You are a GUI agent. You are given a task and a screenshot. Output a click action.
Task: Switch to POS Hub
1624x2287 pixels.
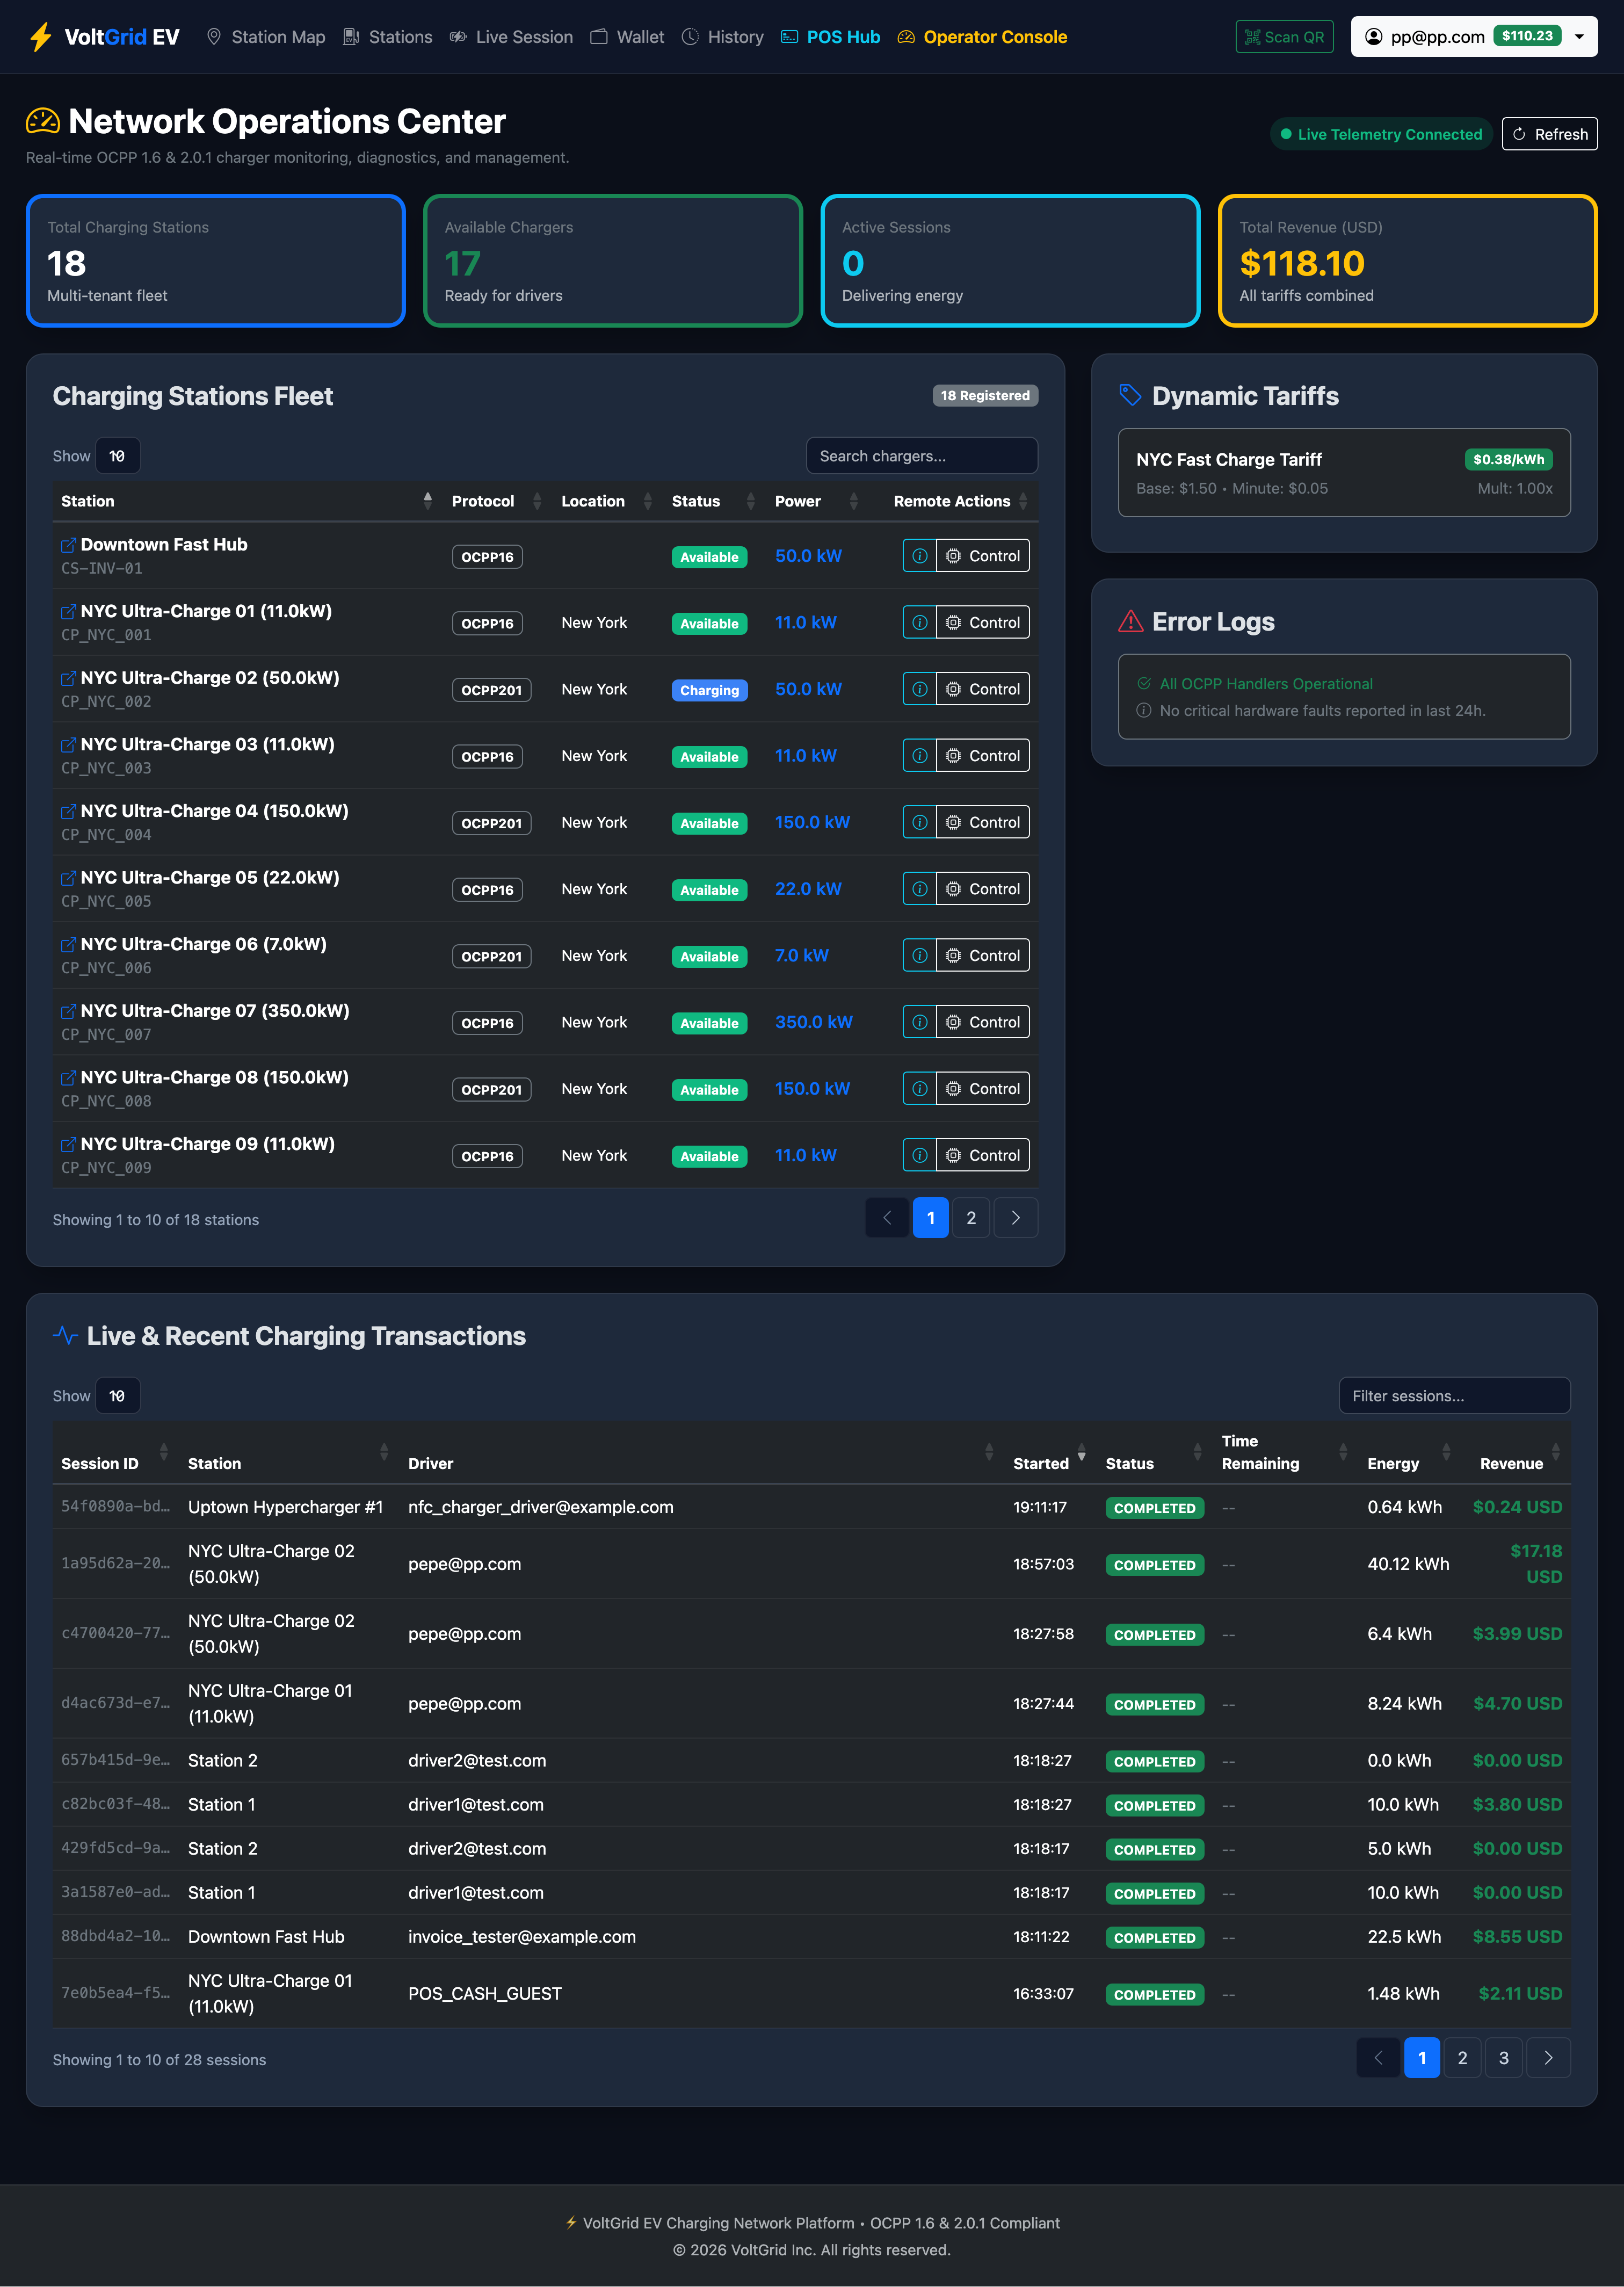point(831,37)
